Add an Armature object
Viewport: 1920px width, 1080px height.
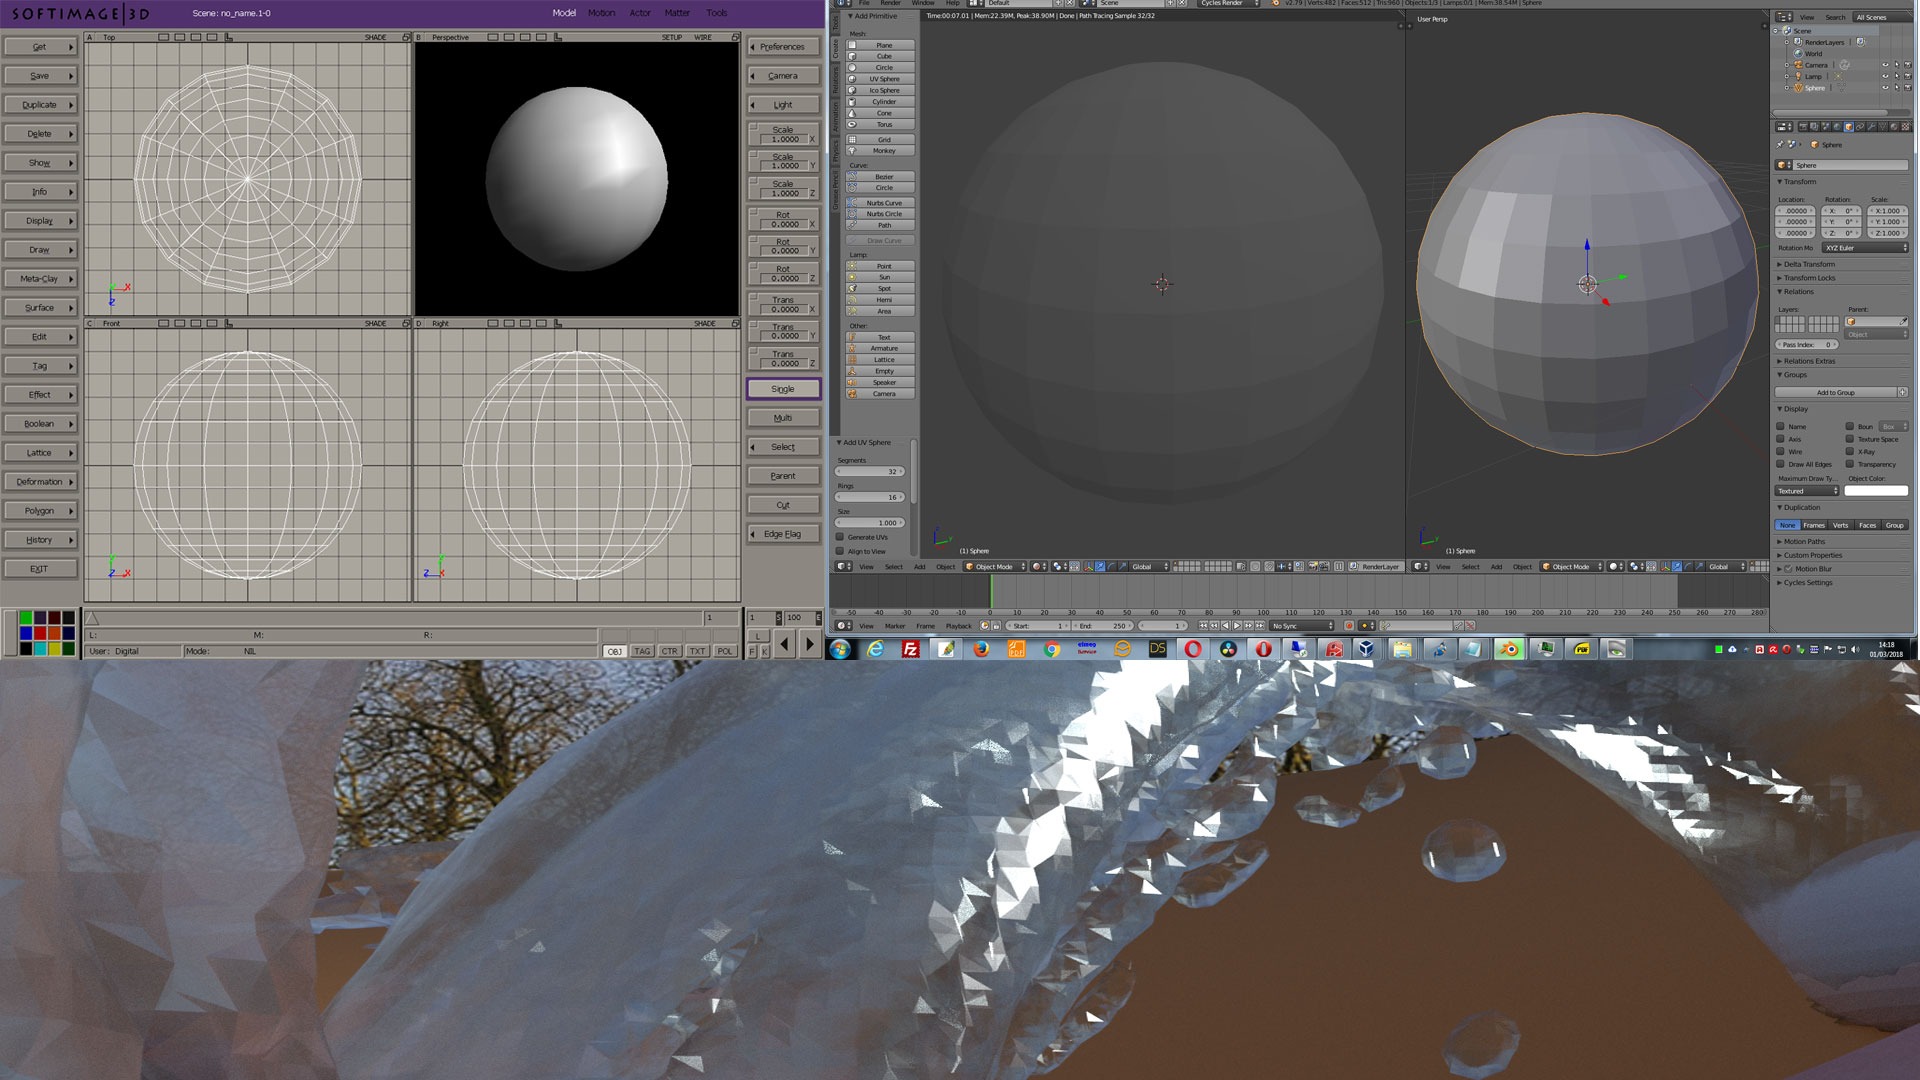[x=881, y=348]
